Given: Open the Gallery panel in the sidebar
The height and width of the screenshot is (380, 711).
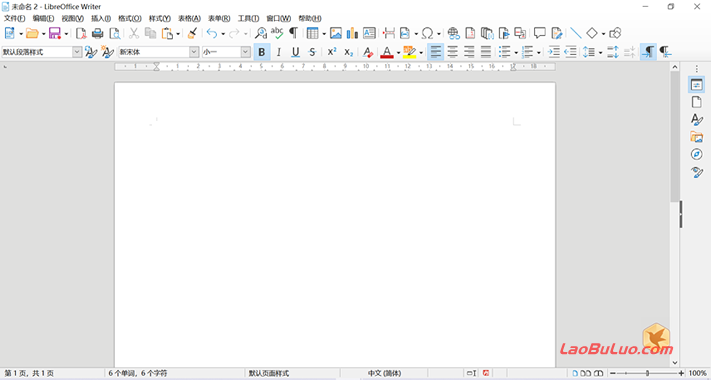Looking at the screenshot, I should [696, 136].
